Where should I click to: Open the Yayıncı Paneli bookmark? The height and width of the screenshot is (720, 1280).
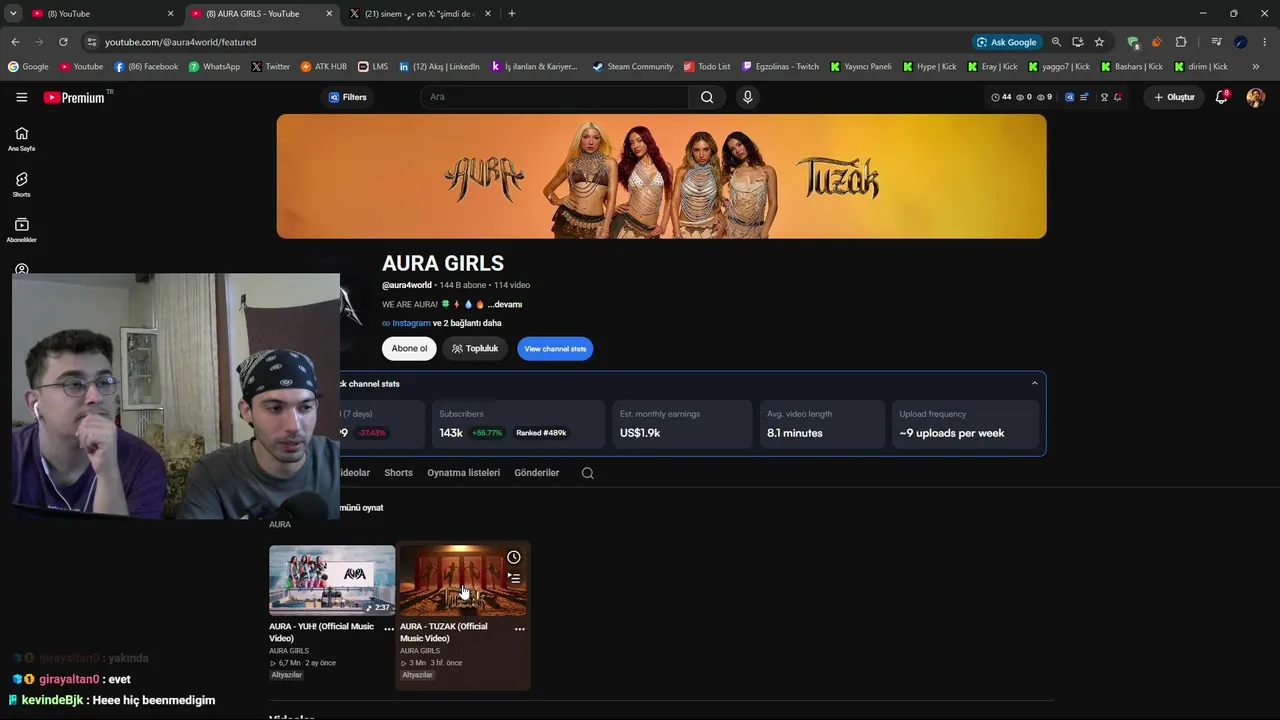[860, 67]
